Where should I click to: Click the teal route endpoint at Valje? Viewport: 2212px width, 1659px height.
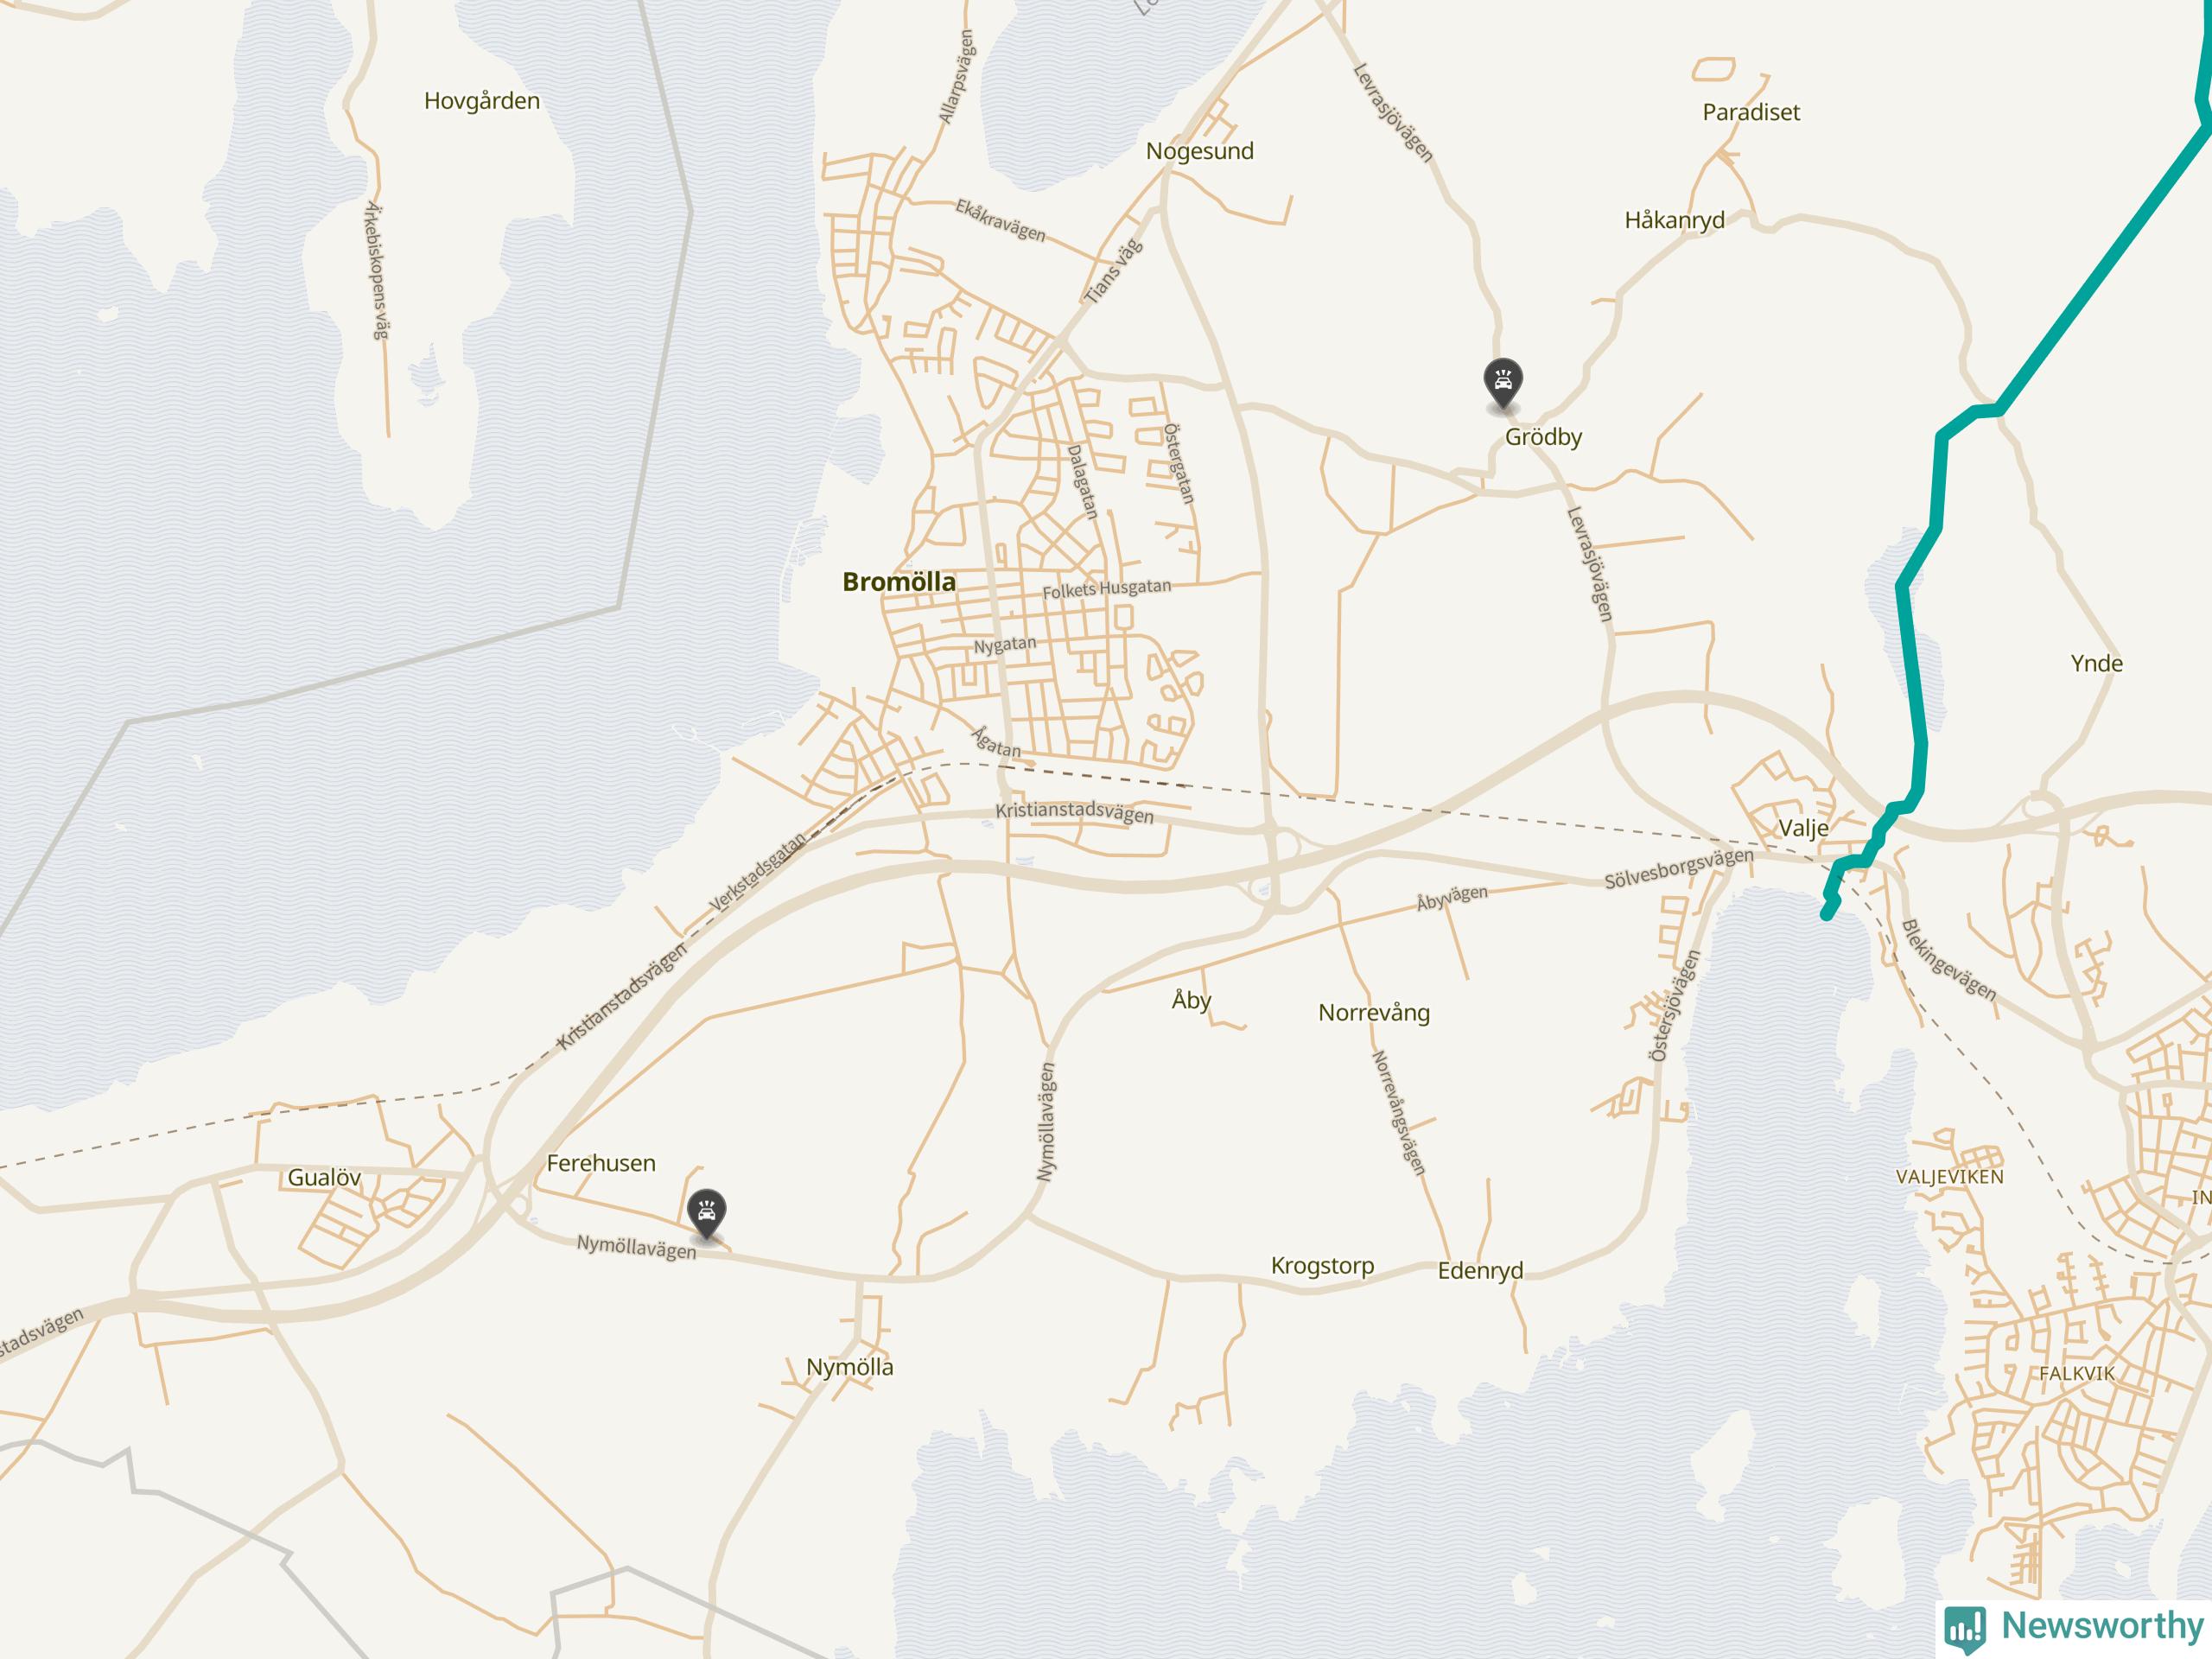pos(1827,913)
